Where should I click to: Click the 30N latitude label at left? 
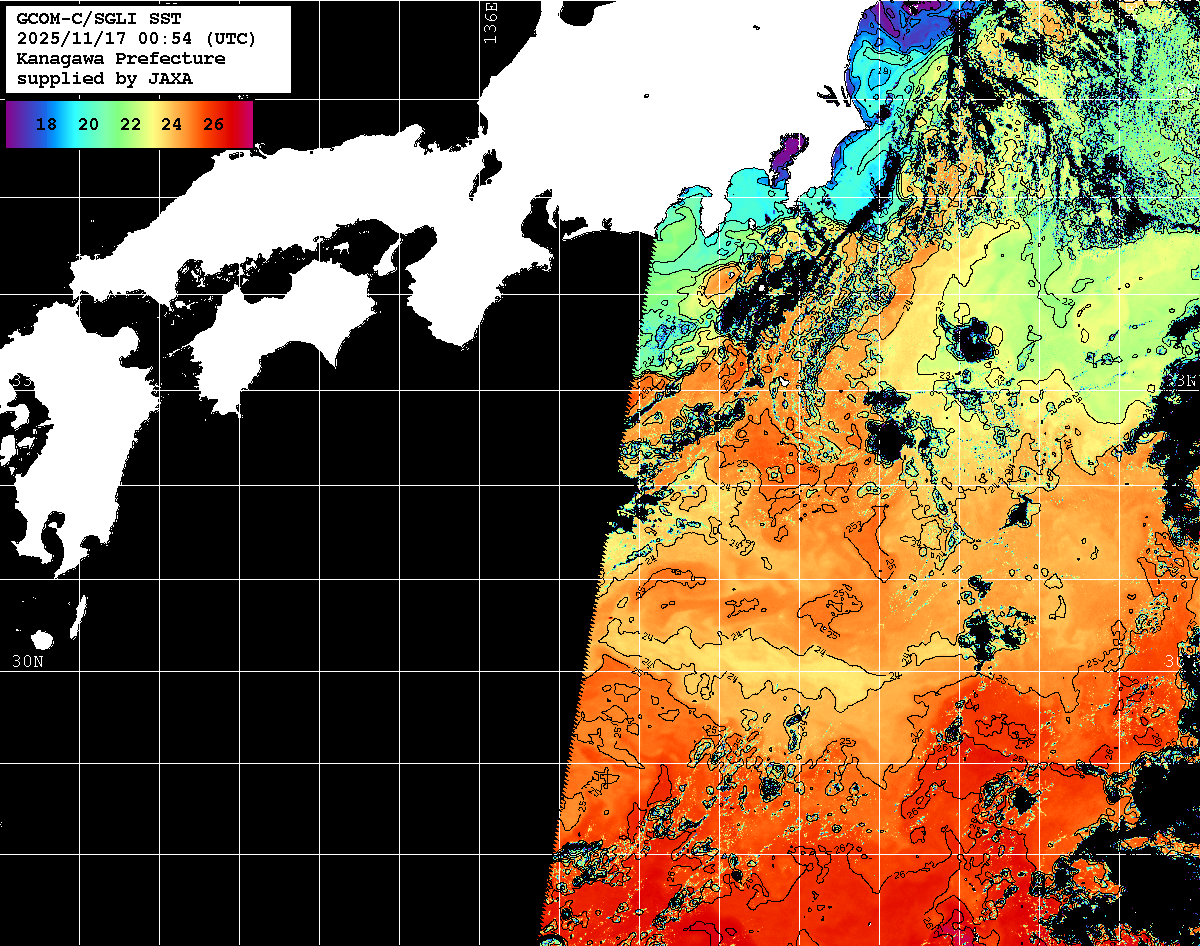(27, 661)
